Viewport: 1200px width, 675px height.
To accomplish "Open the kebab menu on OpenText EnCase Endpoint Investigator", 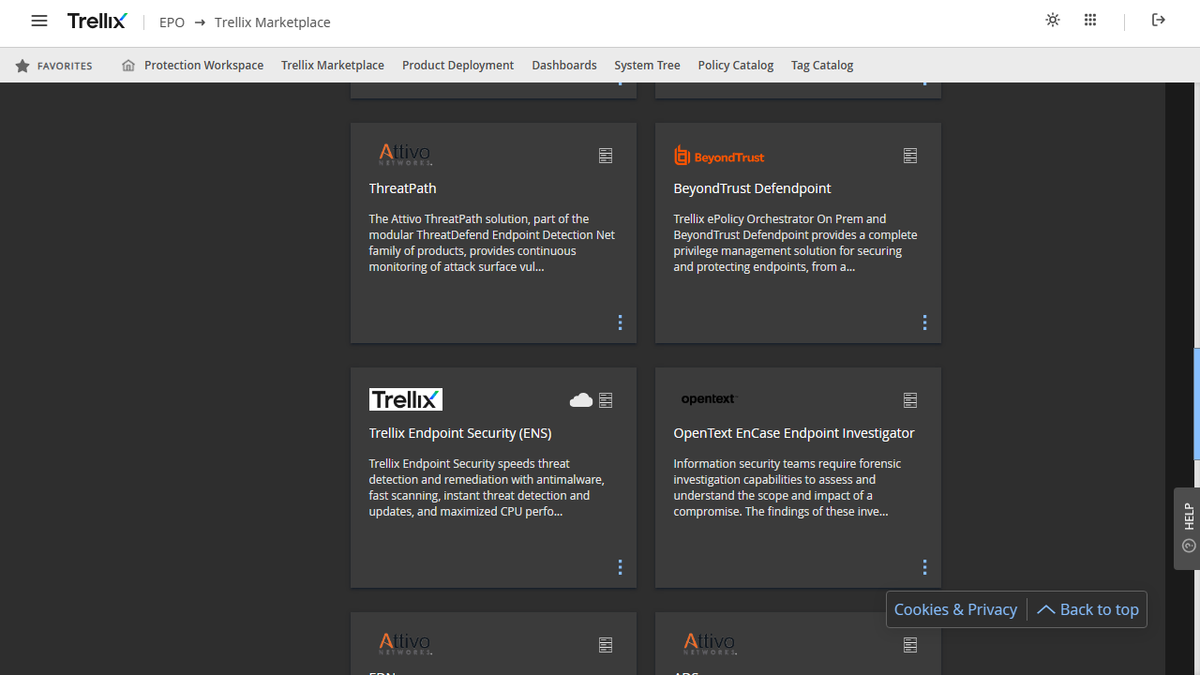I will (924, 566).
